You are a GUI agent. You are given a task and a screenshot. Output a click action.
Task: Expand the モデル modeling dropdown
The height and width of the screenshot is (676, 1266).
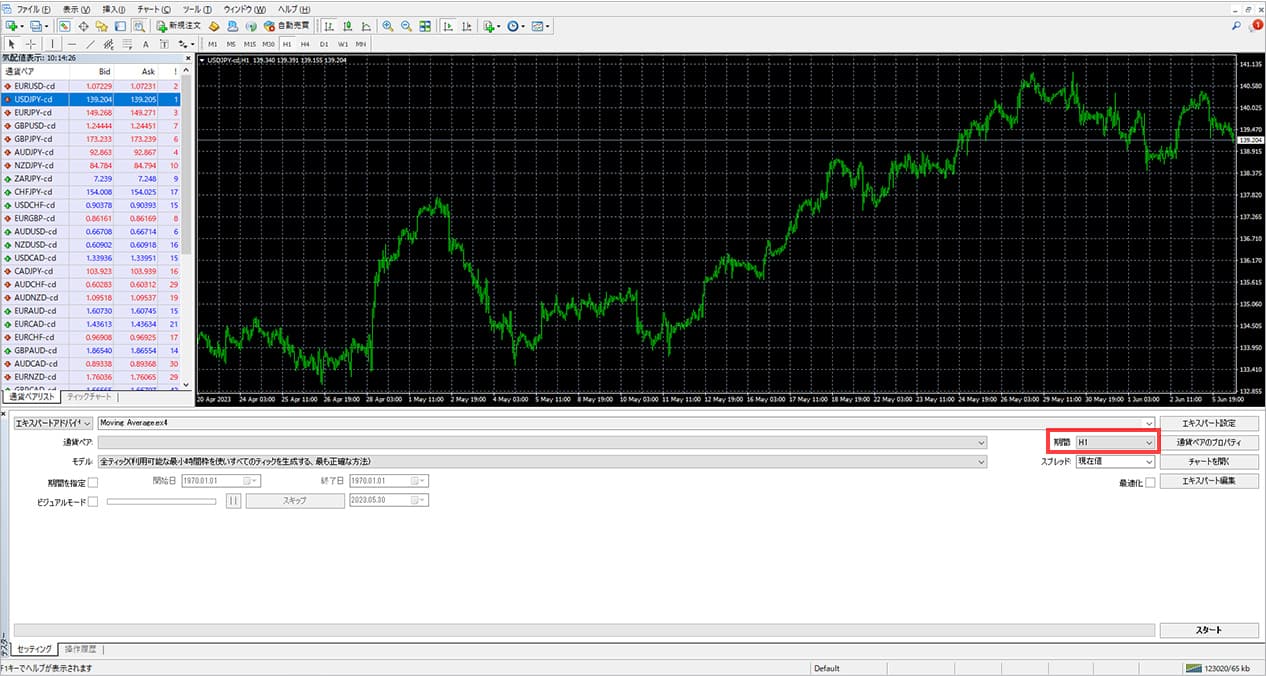tap(542, 462)
